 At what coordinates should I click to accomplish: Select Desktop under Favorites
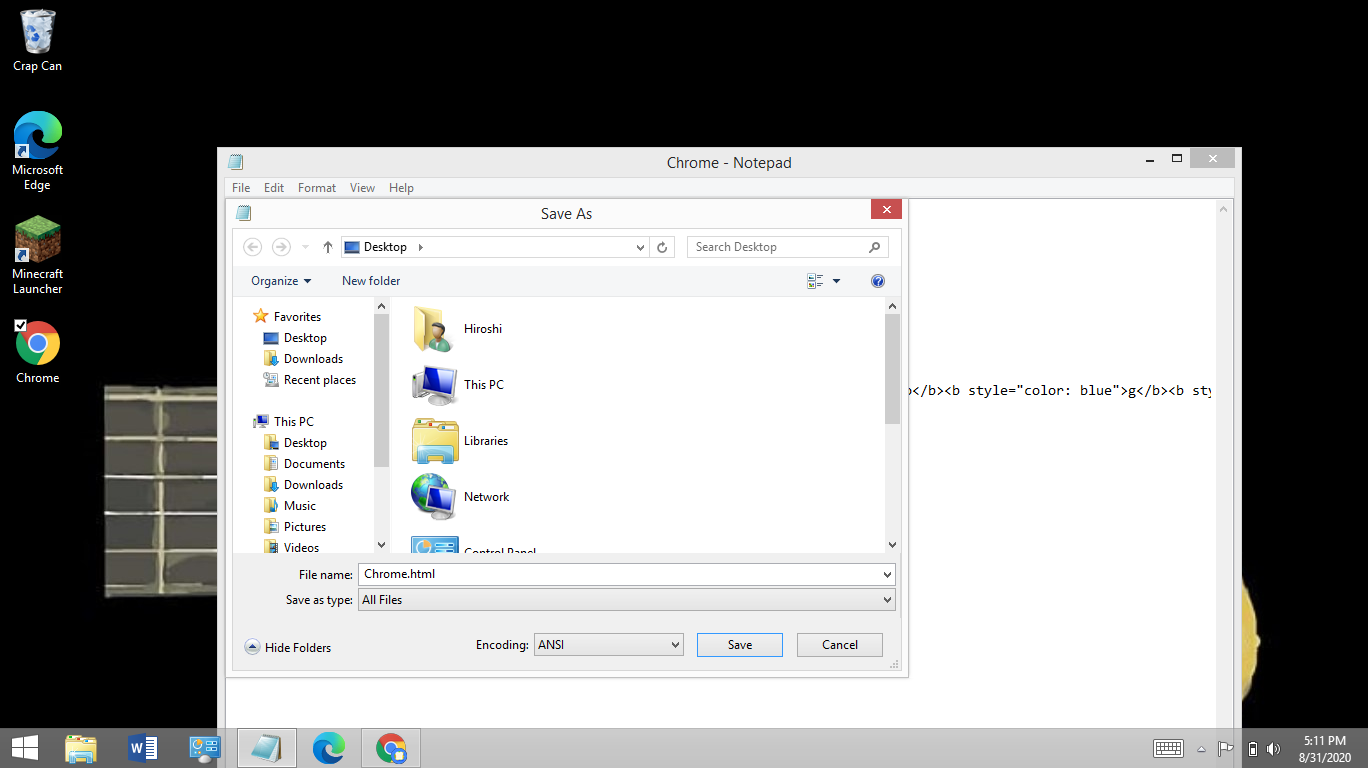[x=295, y=338]
